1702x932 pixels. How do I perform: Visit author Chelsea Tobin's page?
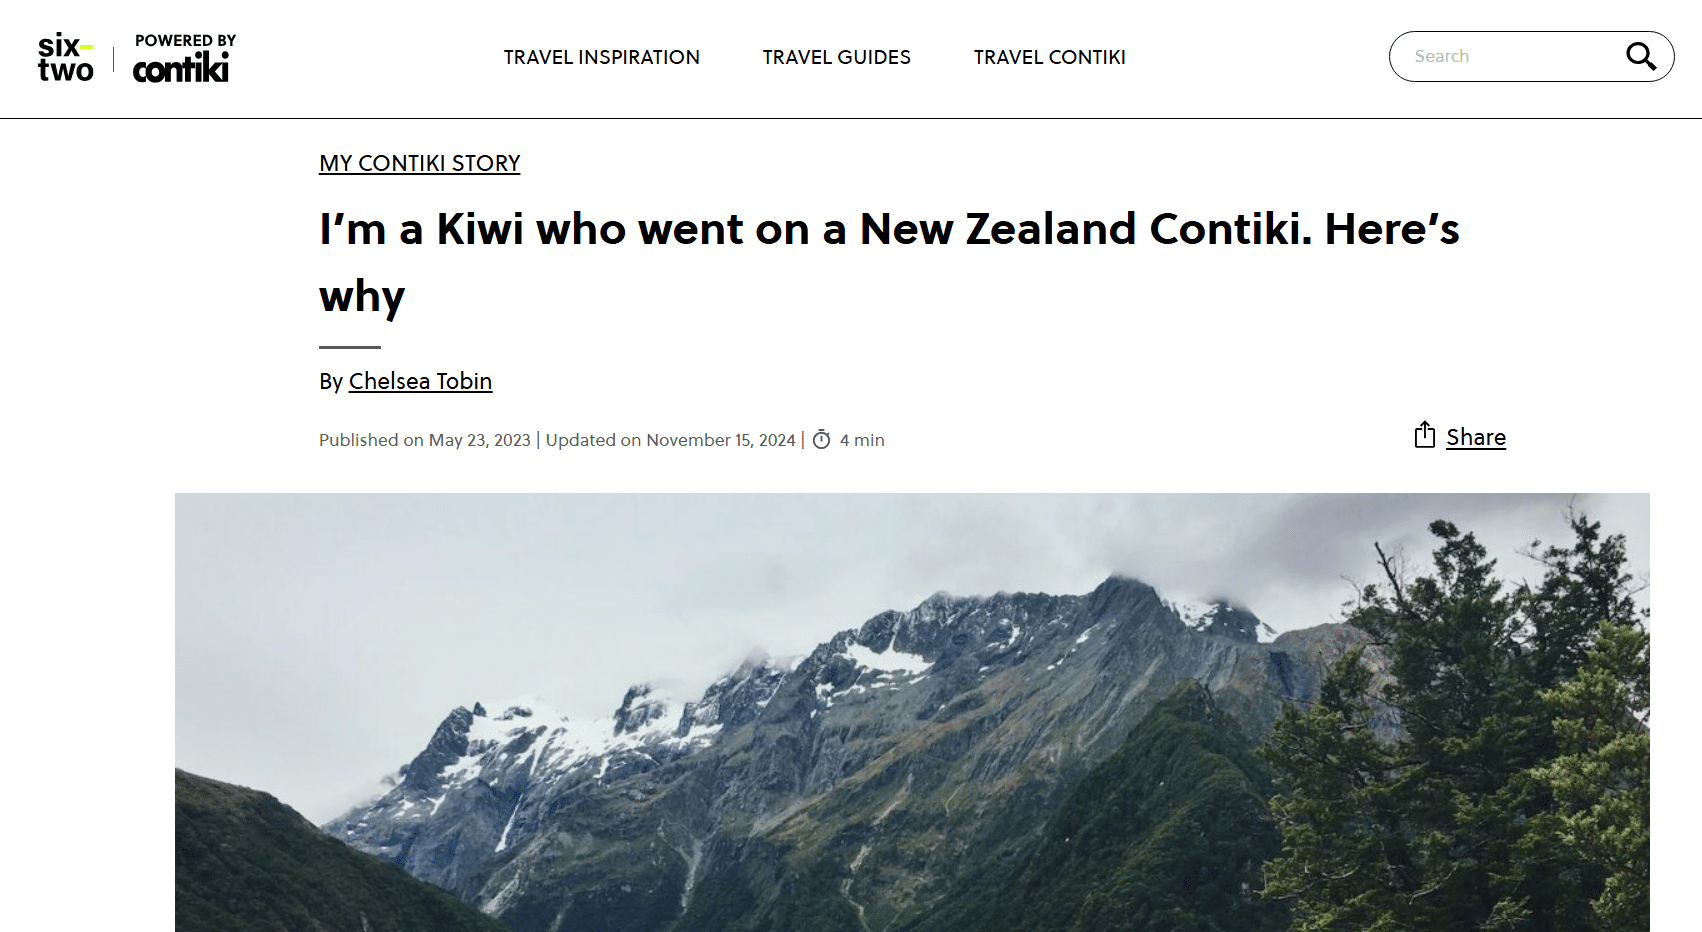pos(420,381)
